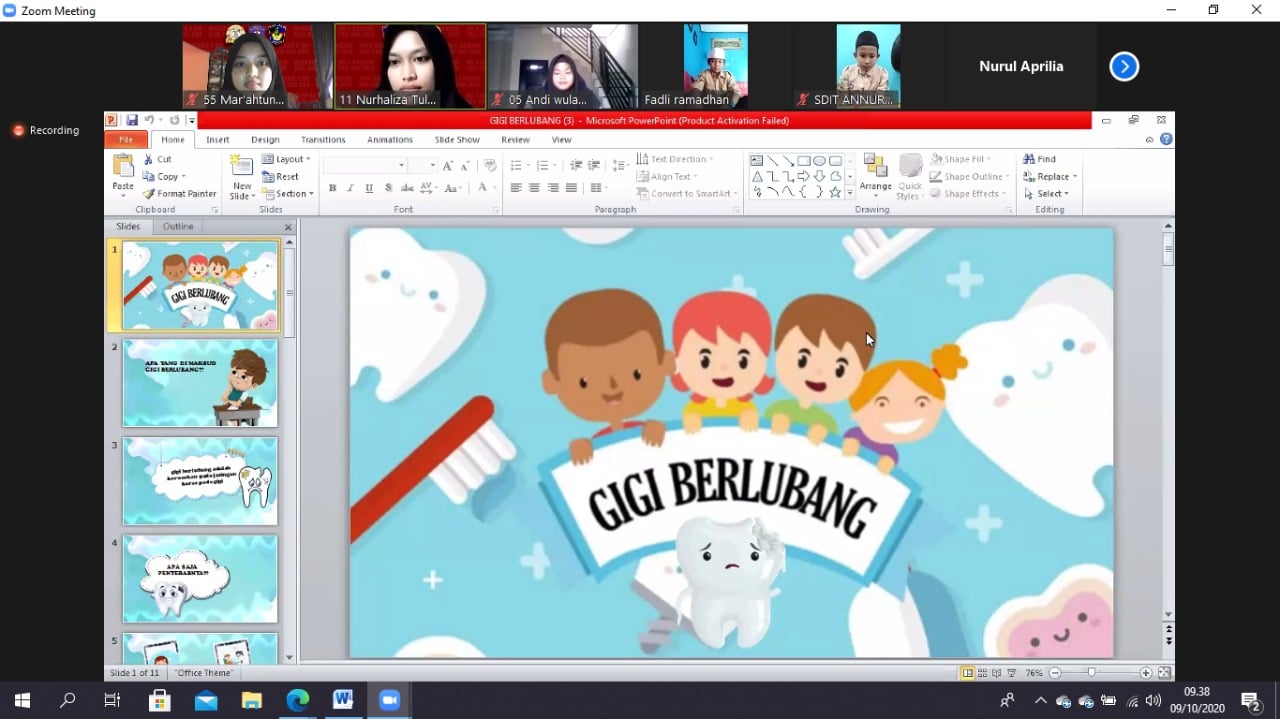Screen dimensions: 1280x719
Task: Click the Save icon in quick access toolbar
Action: [132, 121]
